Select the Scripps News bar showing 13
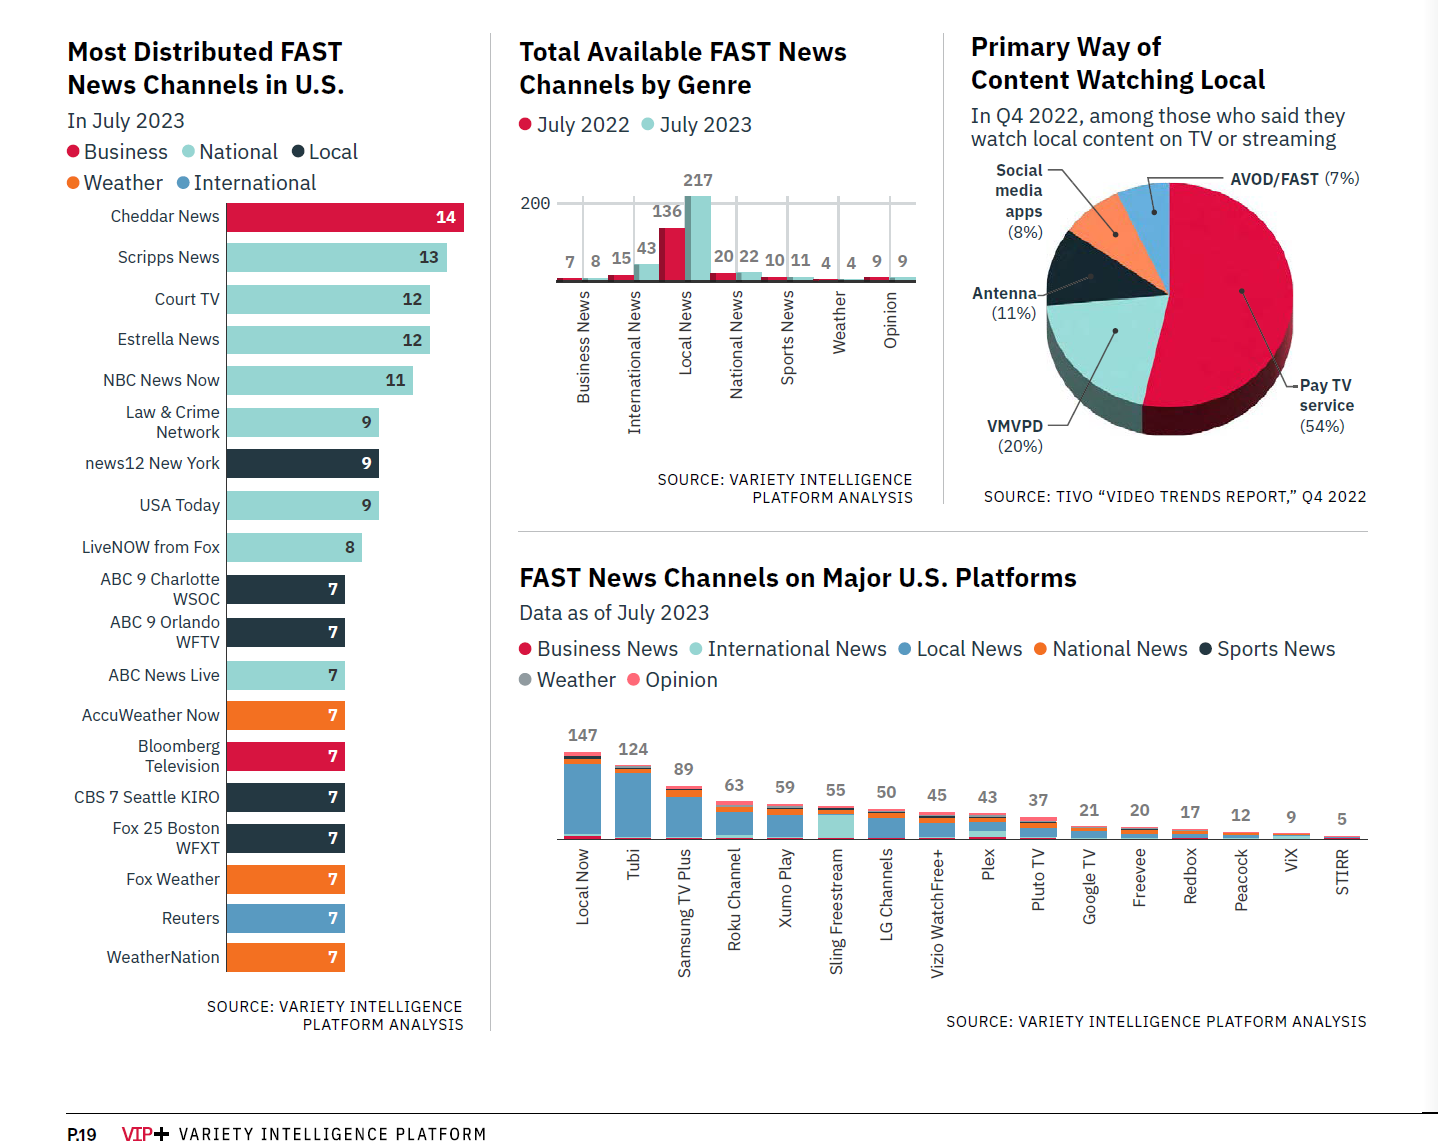This screenshot has height=1144, width=1438. tap(337, 257)
